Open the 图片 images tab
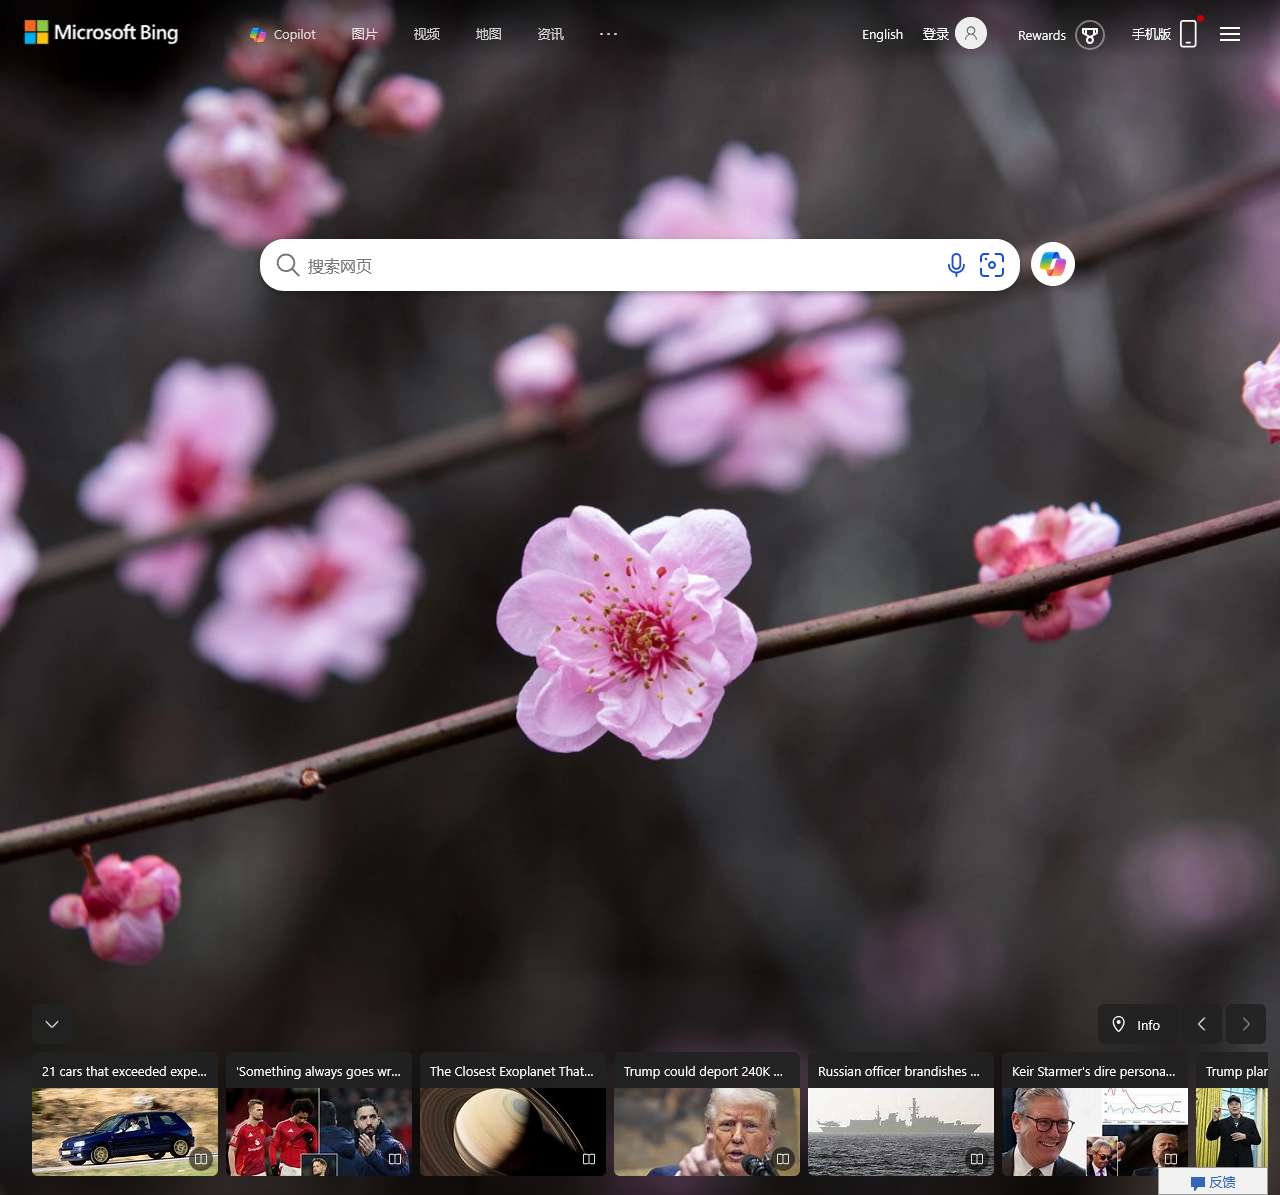This screenshot has height=1195, width=1280. 365,34
